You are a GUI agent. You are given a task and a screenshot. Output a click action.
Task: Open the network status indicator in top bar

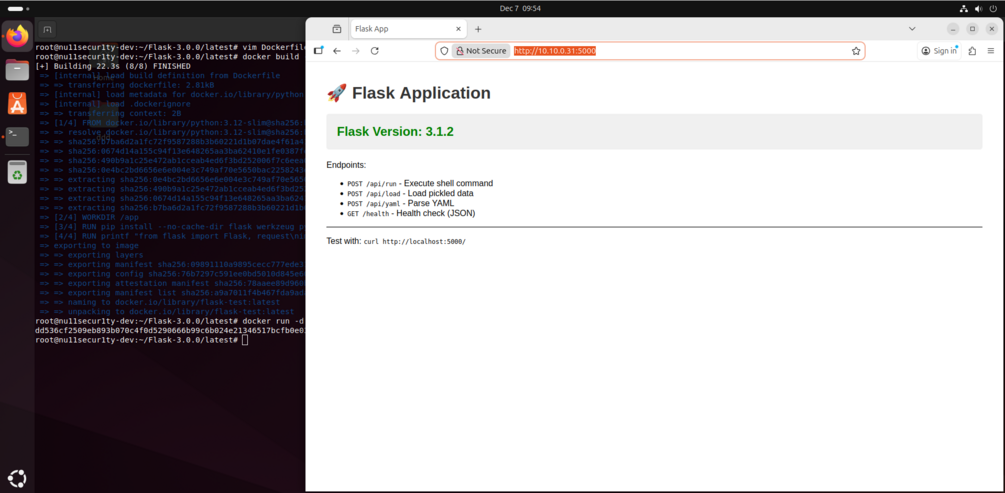(963, 8)
